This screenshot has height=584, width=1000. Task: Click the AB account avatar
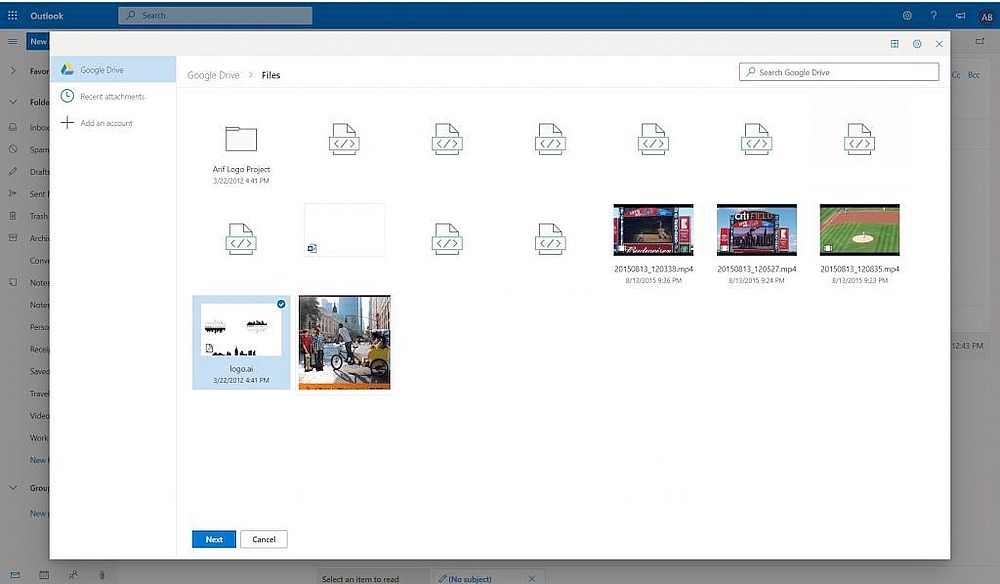pyautogui.click(x=986, y=16)
